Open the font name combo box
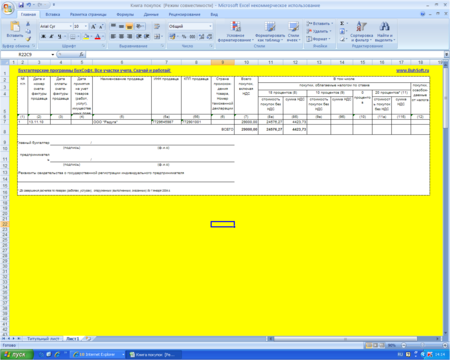The image size is (450, 360). [x=56, y=26]
